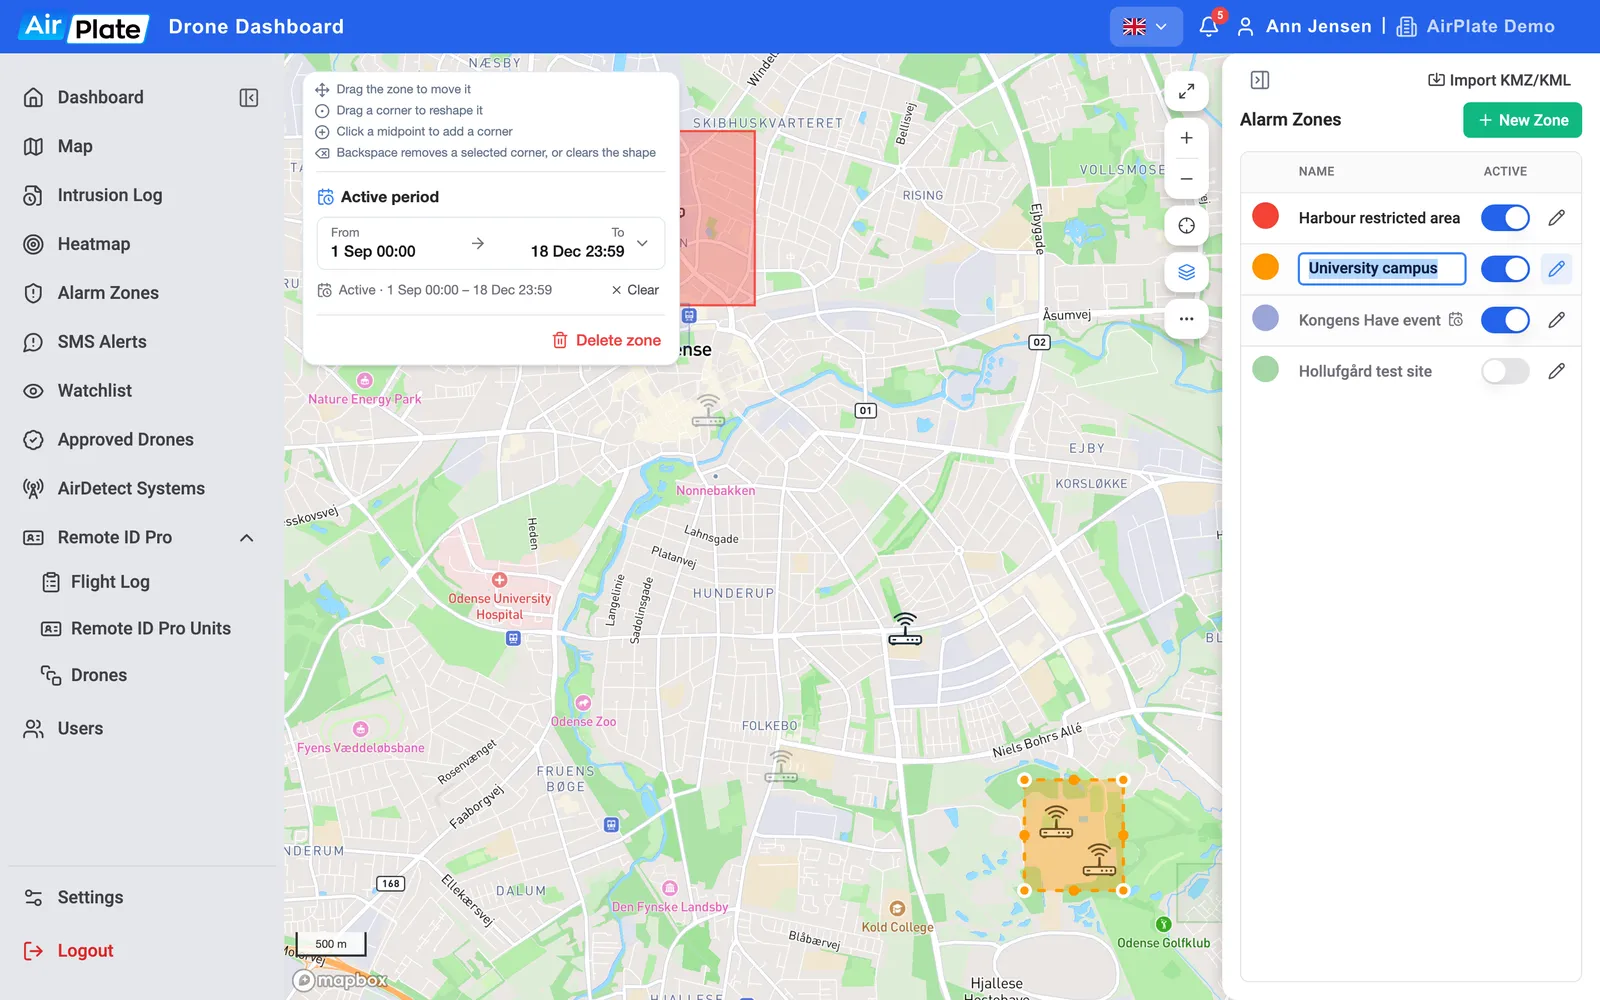Click the AirPlate logo
The width and height of the screenshot is (1600, 1000).
(84, 27)
